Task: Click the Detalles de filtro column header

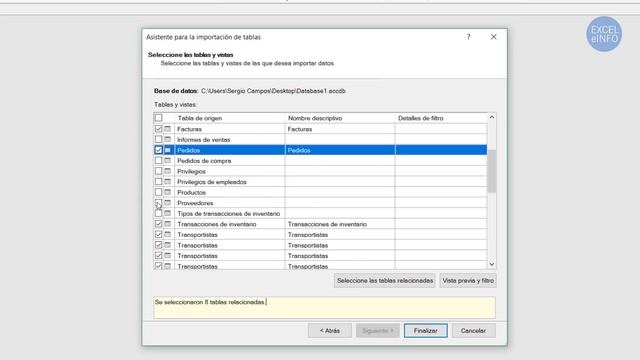Action: coord(441,118)
